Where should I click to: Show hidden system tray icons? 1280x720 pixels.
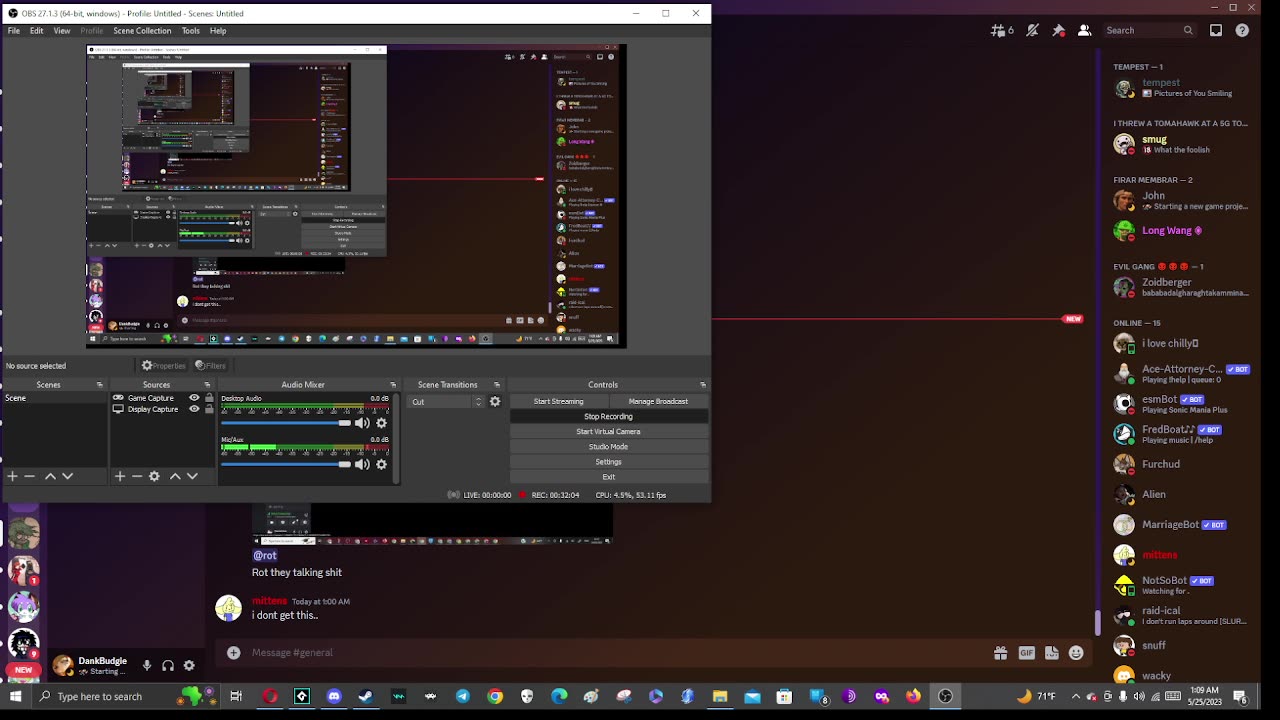(1076, 696)
